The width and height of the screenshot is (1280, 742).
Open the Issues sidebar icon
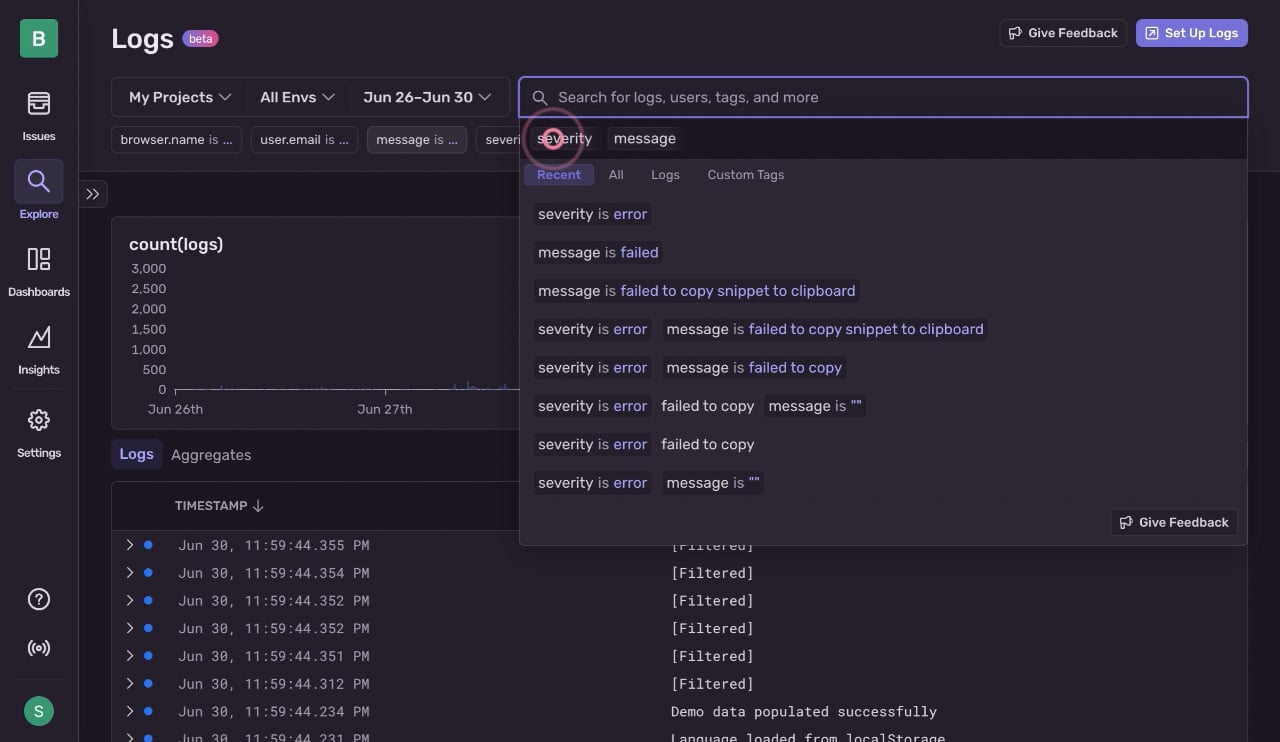click(38, 104)
